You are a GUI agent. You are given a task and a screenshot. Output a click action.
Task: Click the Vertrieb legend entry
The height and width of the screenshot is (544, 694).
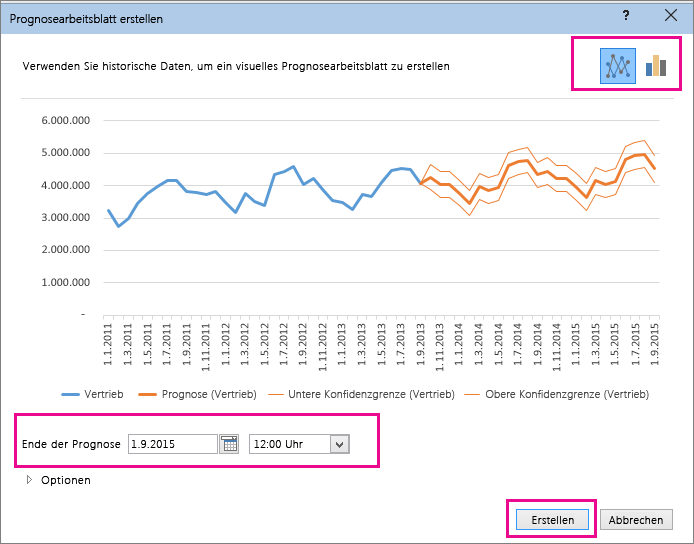pos(92,394)
